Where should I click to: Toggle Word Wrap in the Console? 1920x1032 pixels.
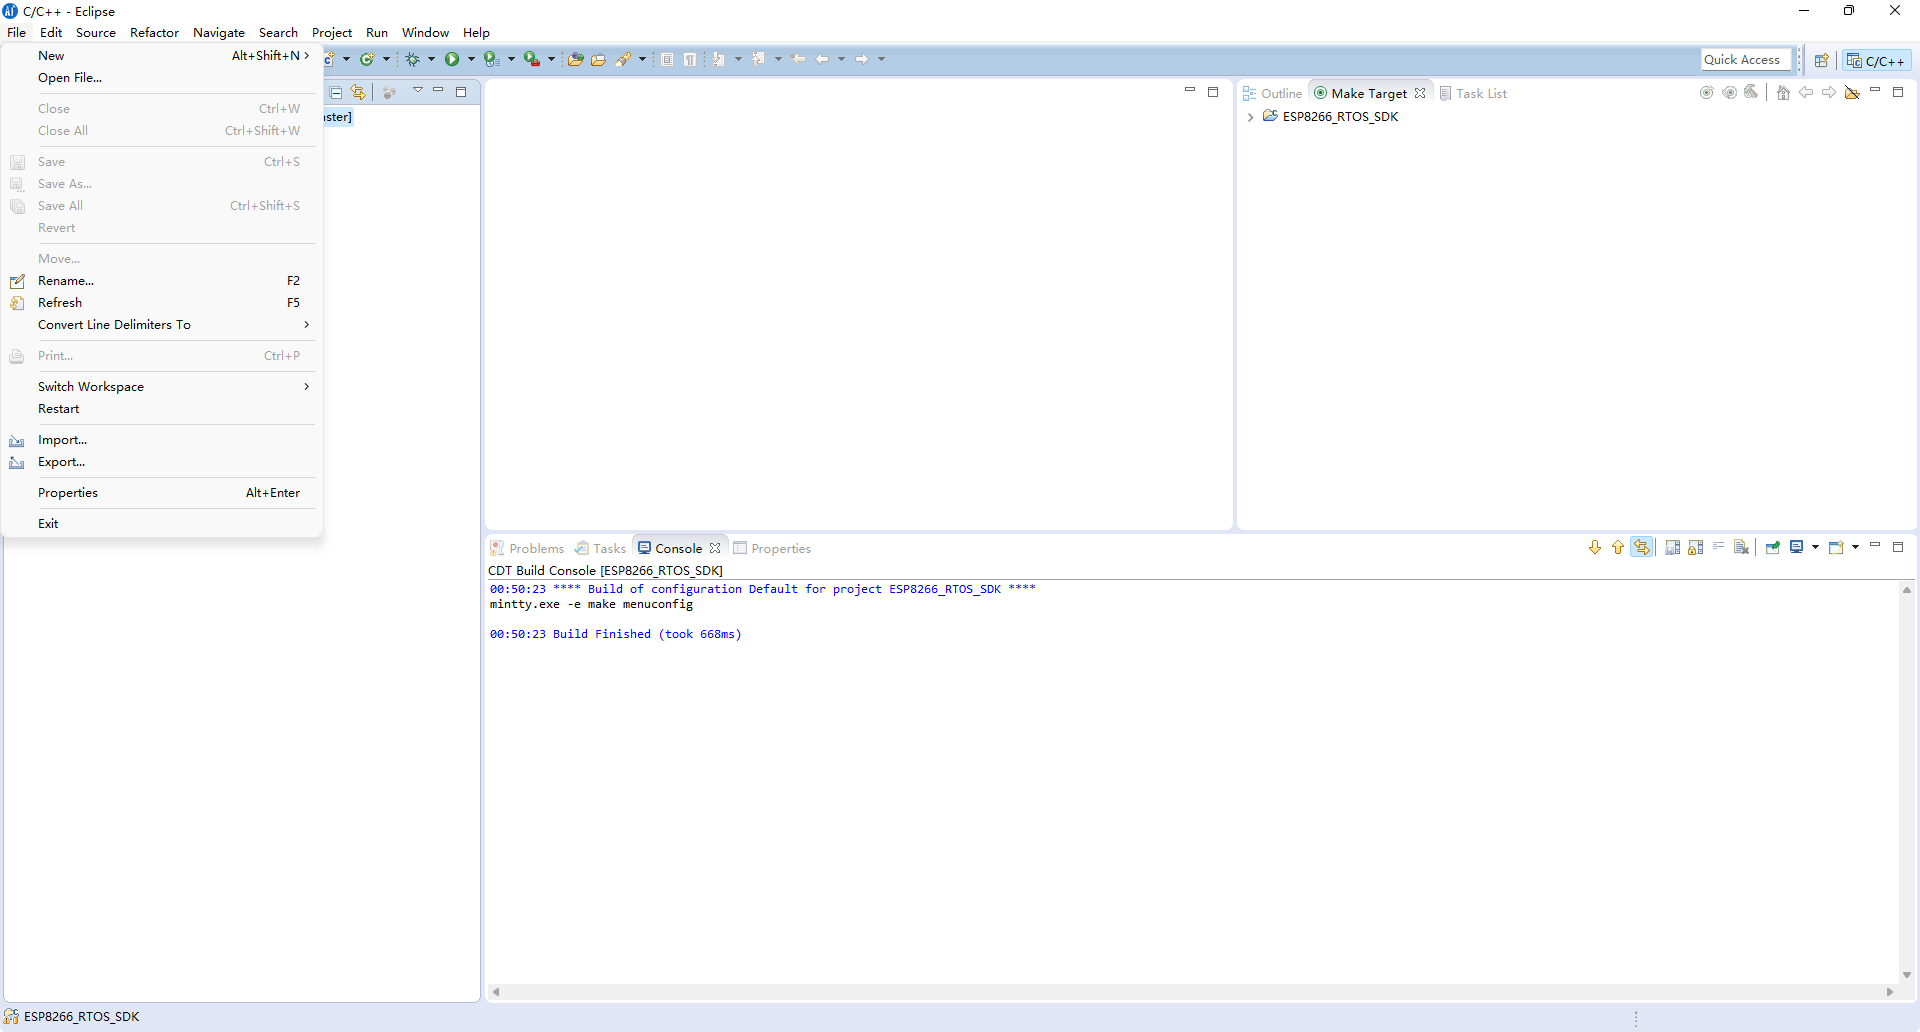coord(1719,547)
